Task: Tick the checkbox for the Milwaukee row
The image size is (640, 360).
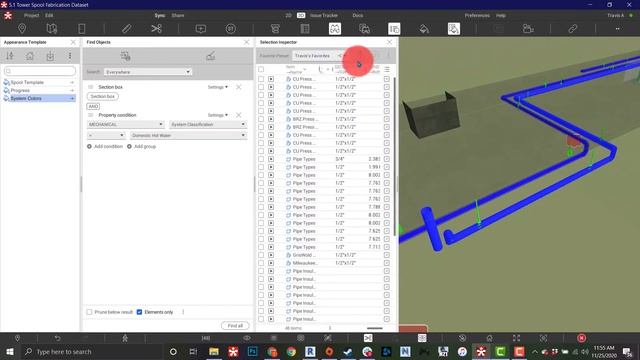Action: click(x=261, y=263)
